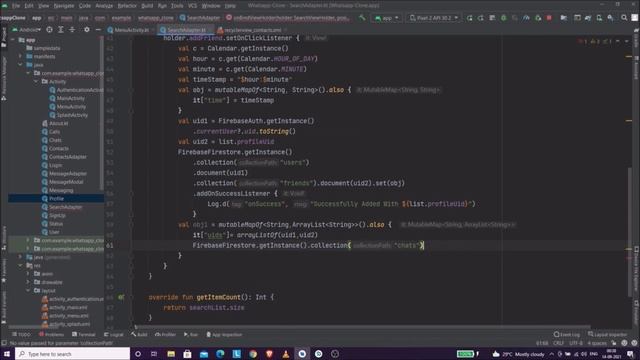Open the Android project view dropdown
Viewport: 640px width, 360px height.
point(26,30)
